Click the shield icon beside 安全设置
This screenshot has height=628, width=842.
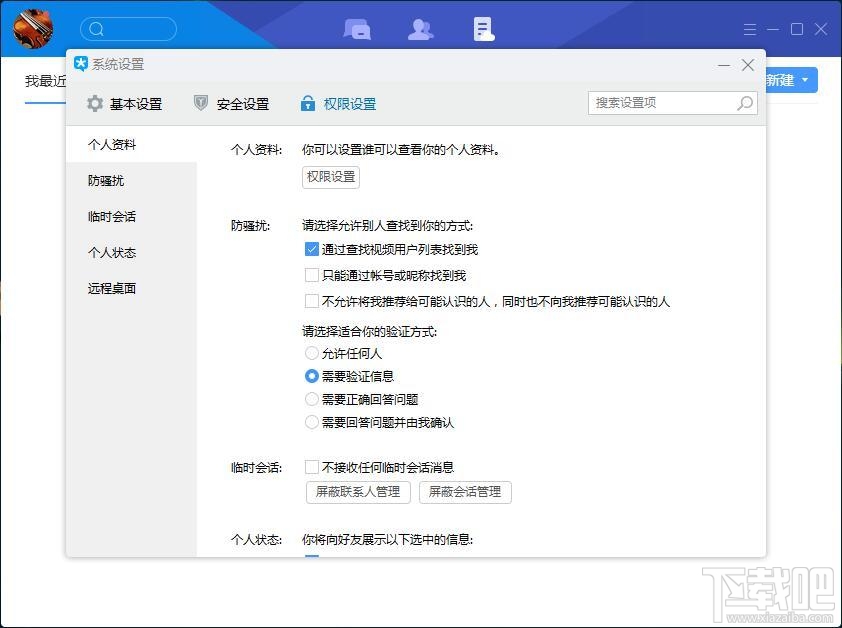tap(200, 102)
